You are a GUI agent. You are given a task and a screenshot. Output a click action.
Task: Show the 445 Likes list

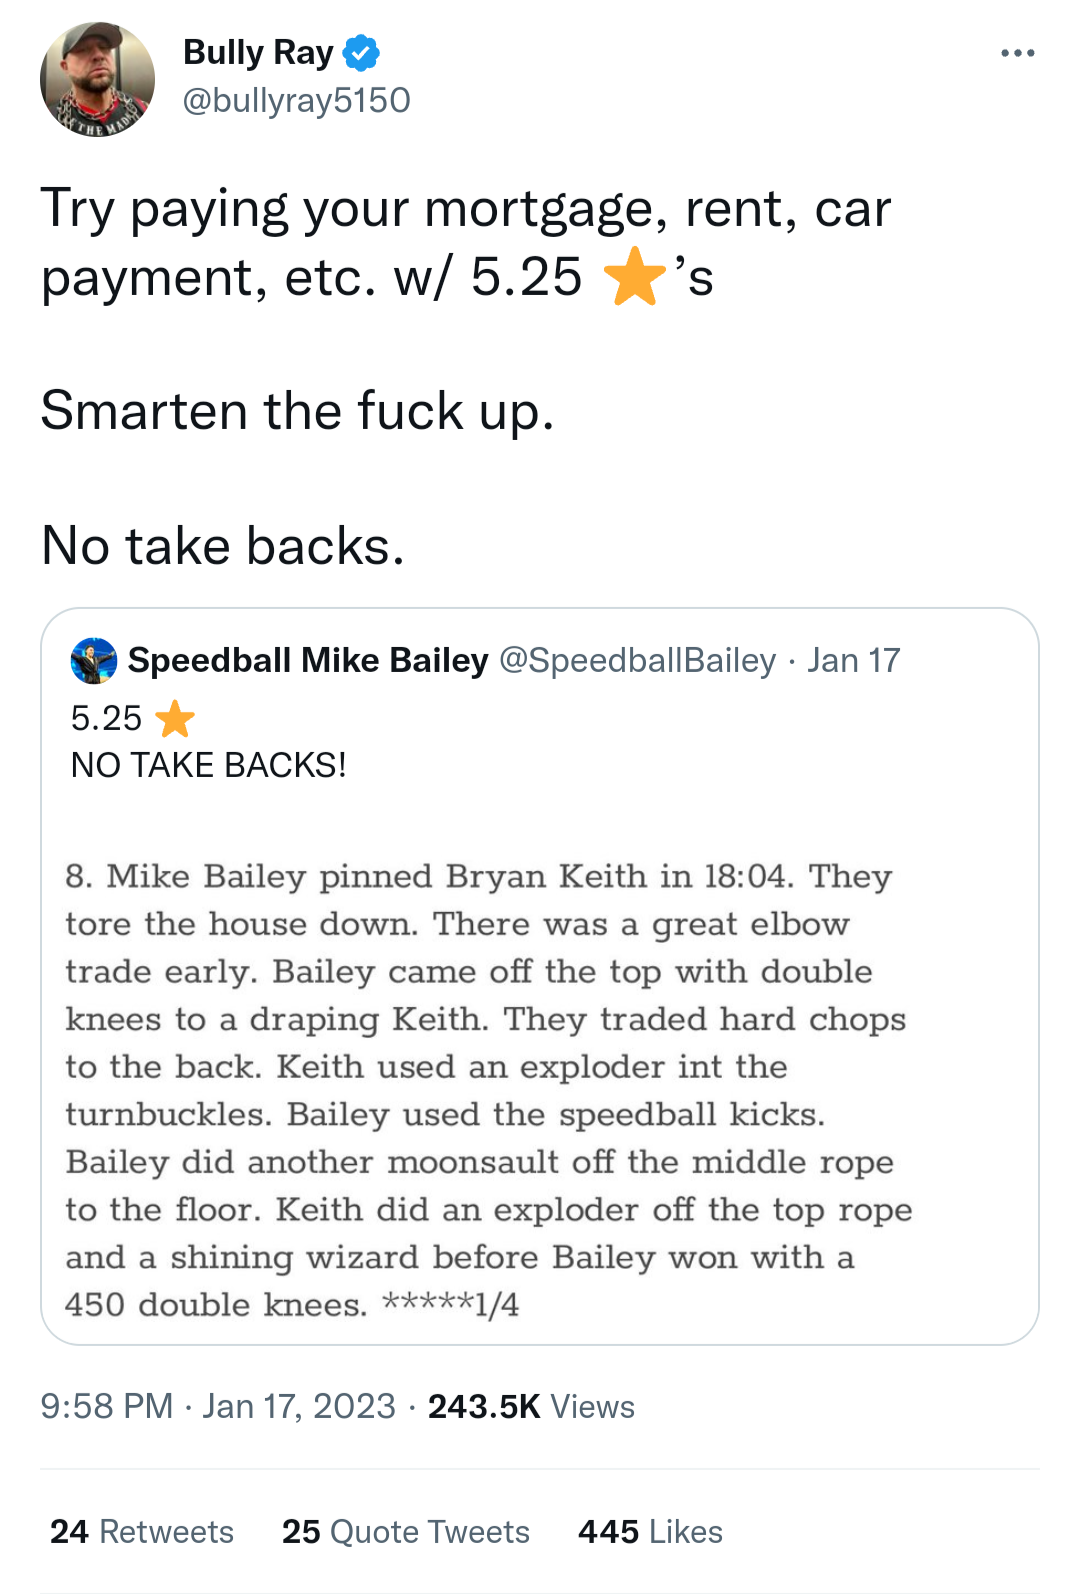pos(650,1531)
